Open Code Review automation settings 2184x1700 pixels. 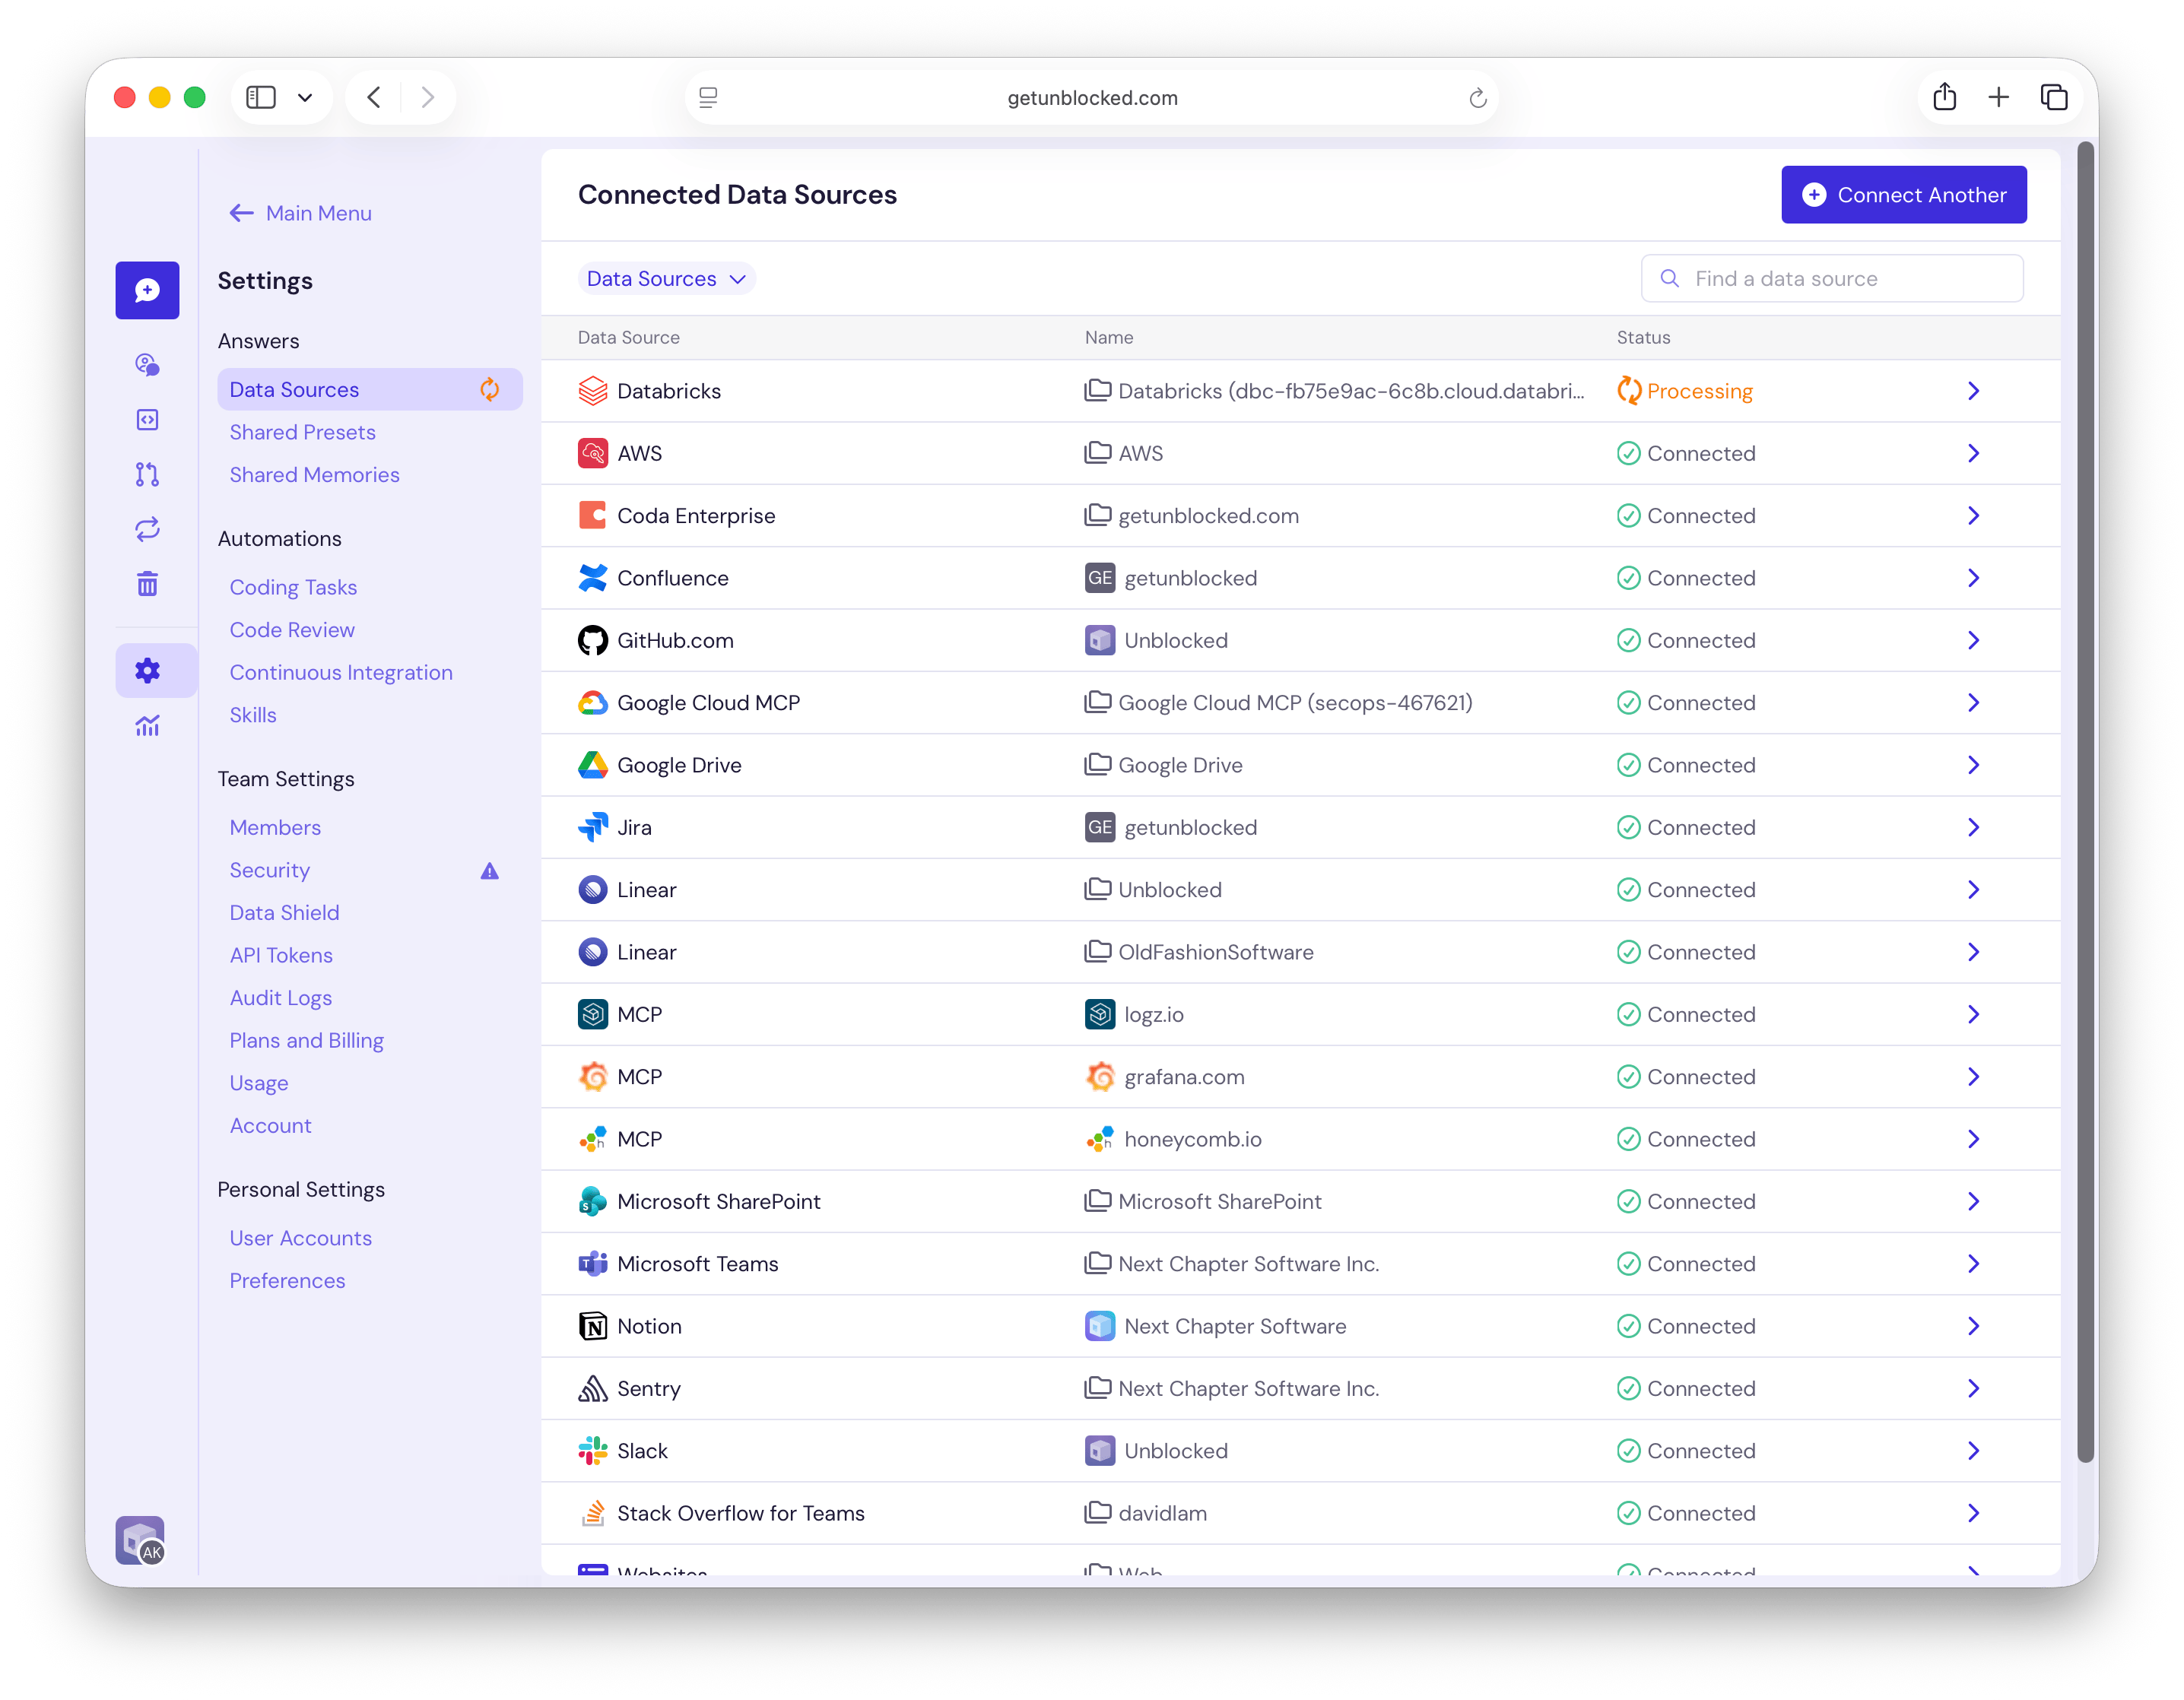(292, 630)
